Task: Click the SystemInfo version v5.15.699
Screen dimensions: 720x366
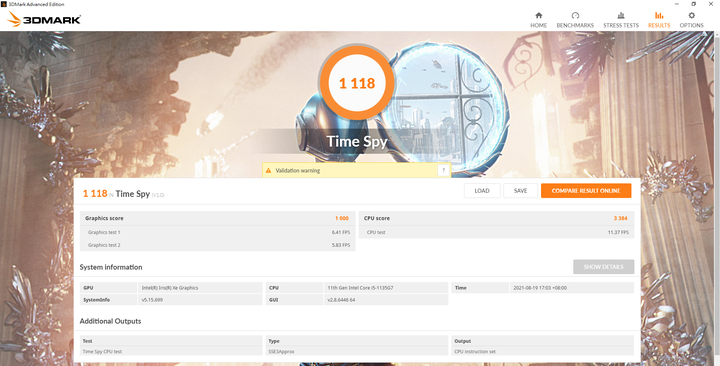Action: (152, 300)
